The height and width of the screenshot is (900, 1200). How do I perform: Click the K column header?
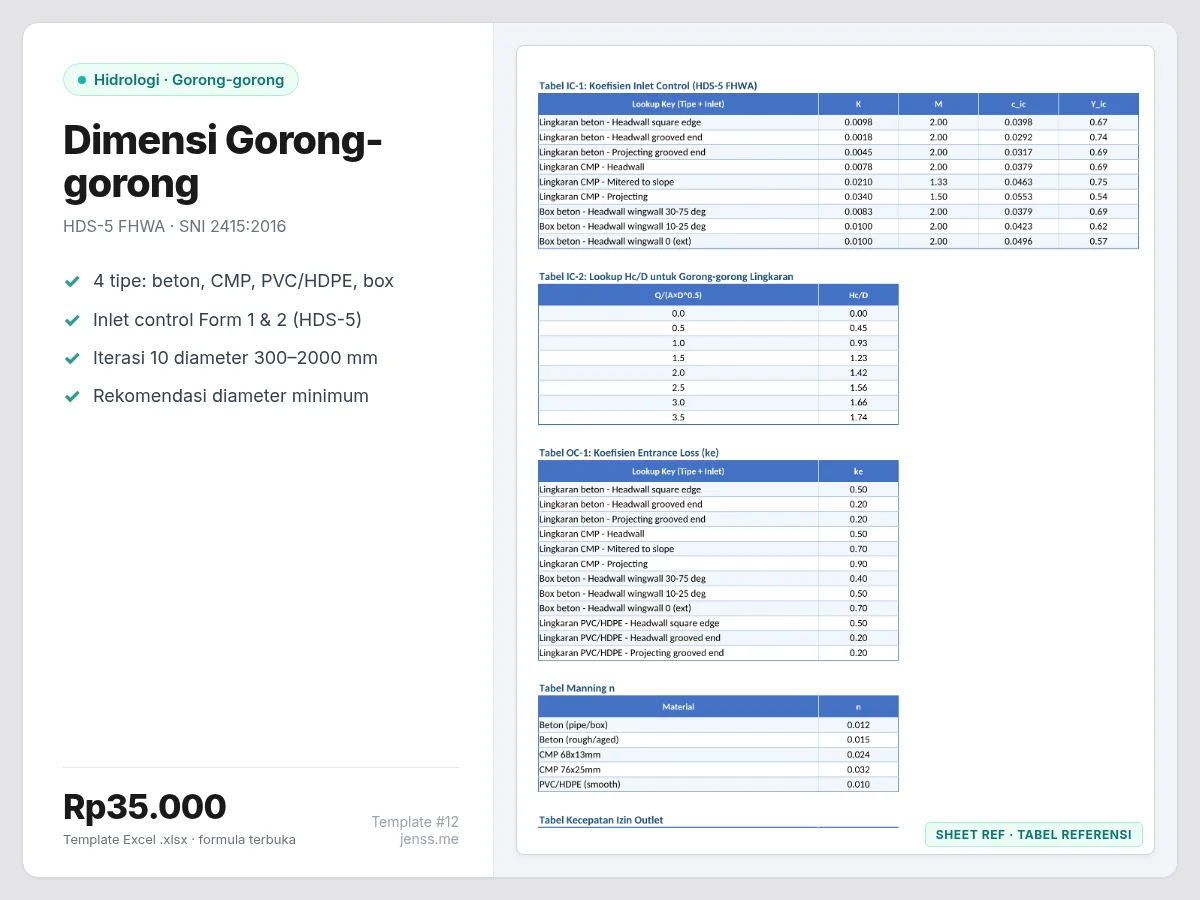coord(858,104)
